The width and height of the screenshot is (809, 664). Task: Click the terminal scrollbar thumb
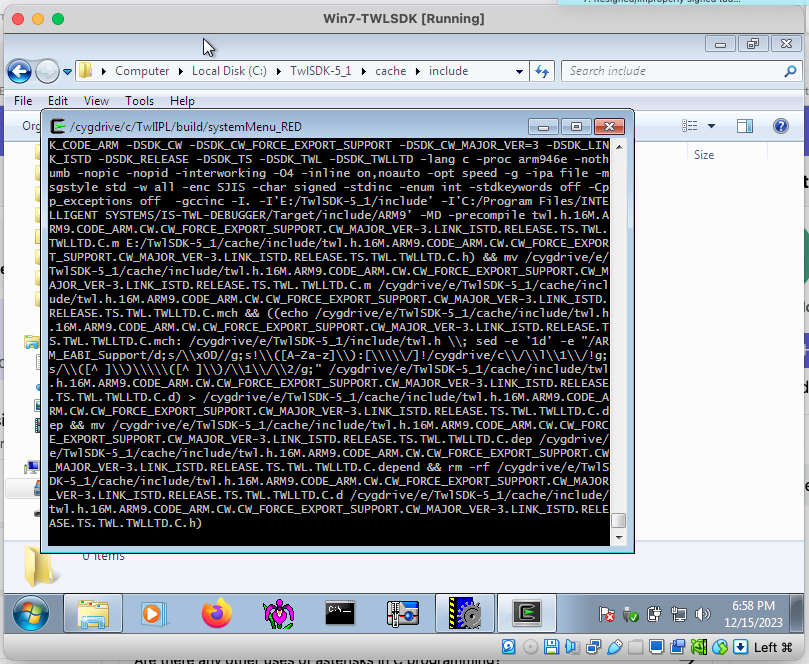[619, 520]
